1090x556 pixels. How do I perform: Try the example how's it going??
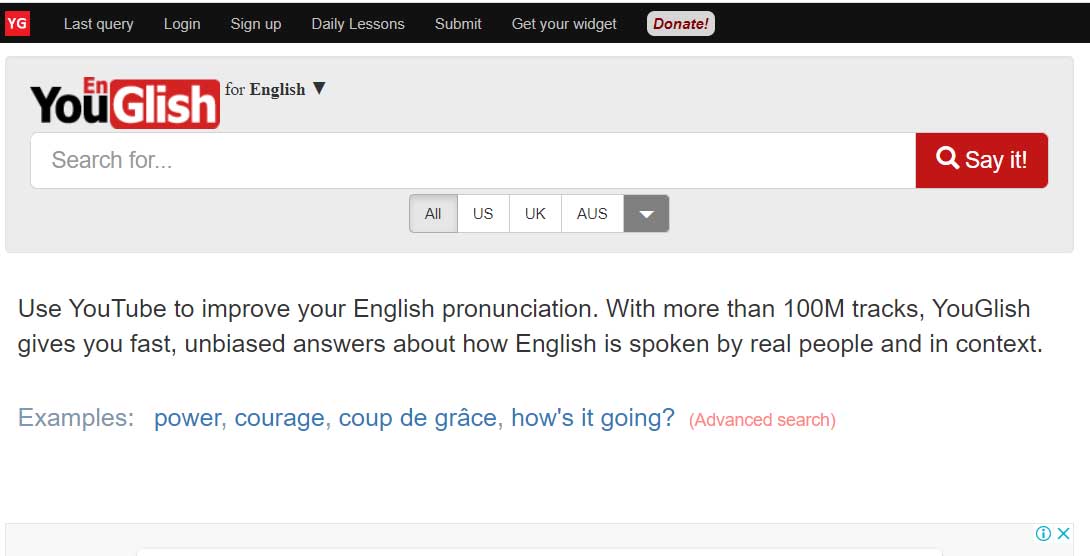593,418
